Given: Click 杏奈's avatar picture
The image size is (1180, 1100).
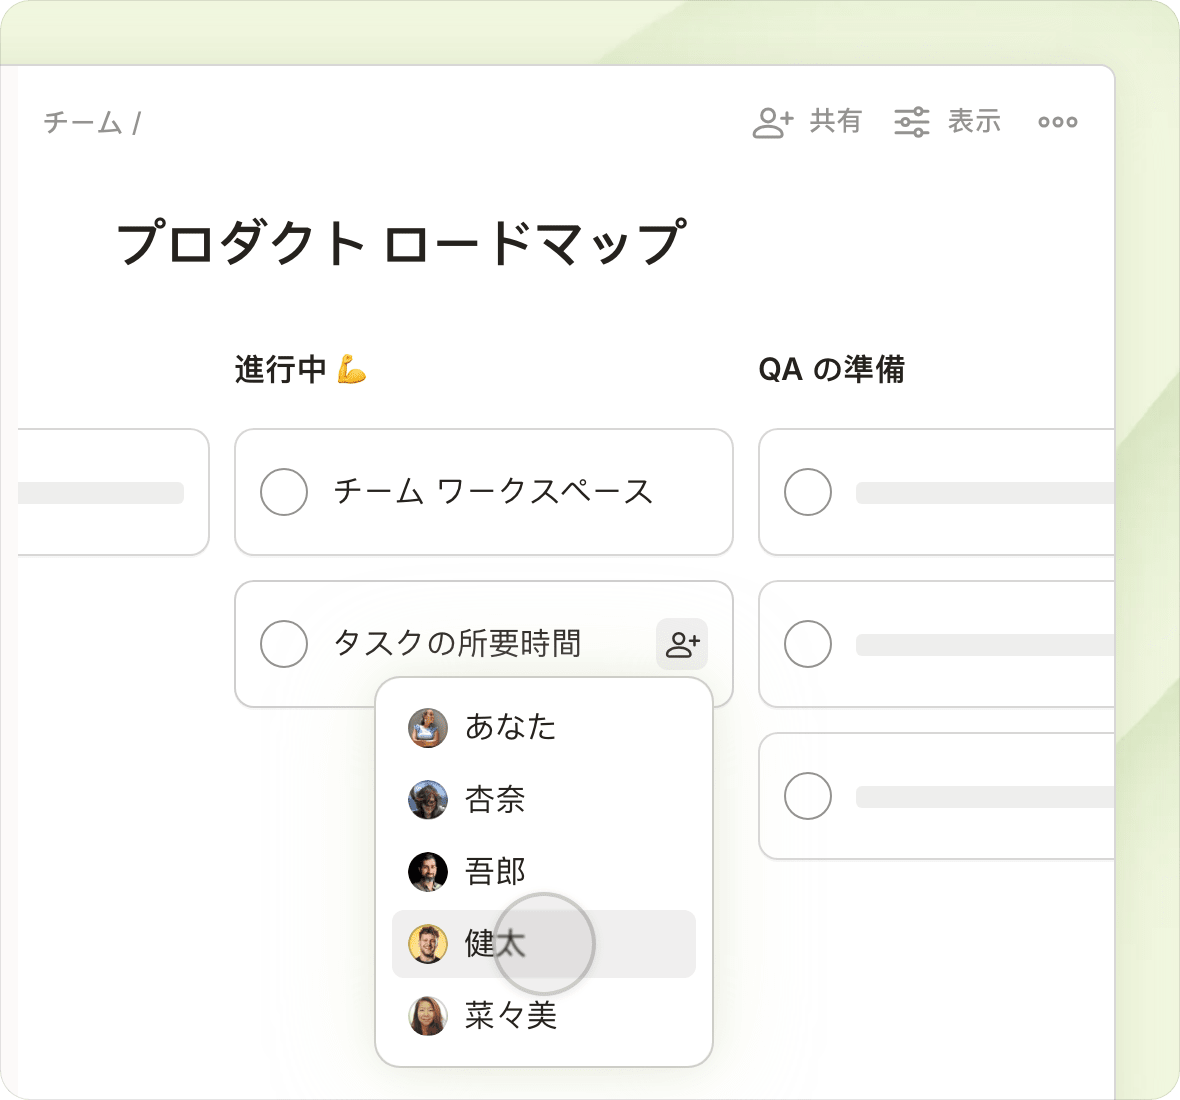Looking at the screenshot, I should 428,800.
